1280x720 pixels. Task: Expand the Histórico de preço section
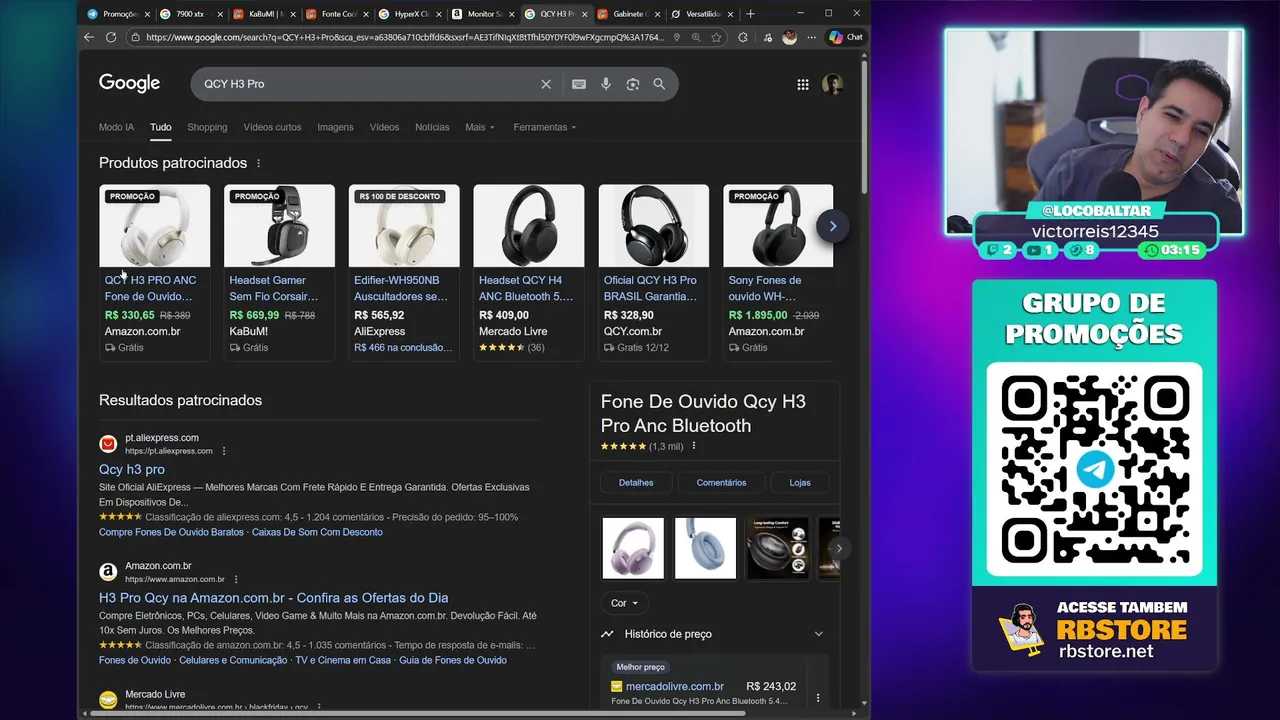point(712,634)
